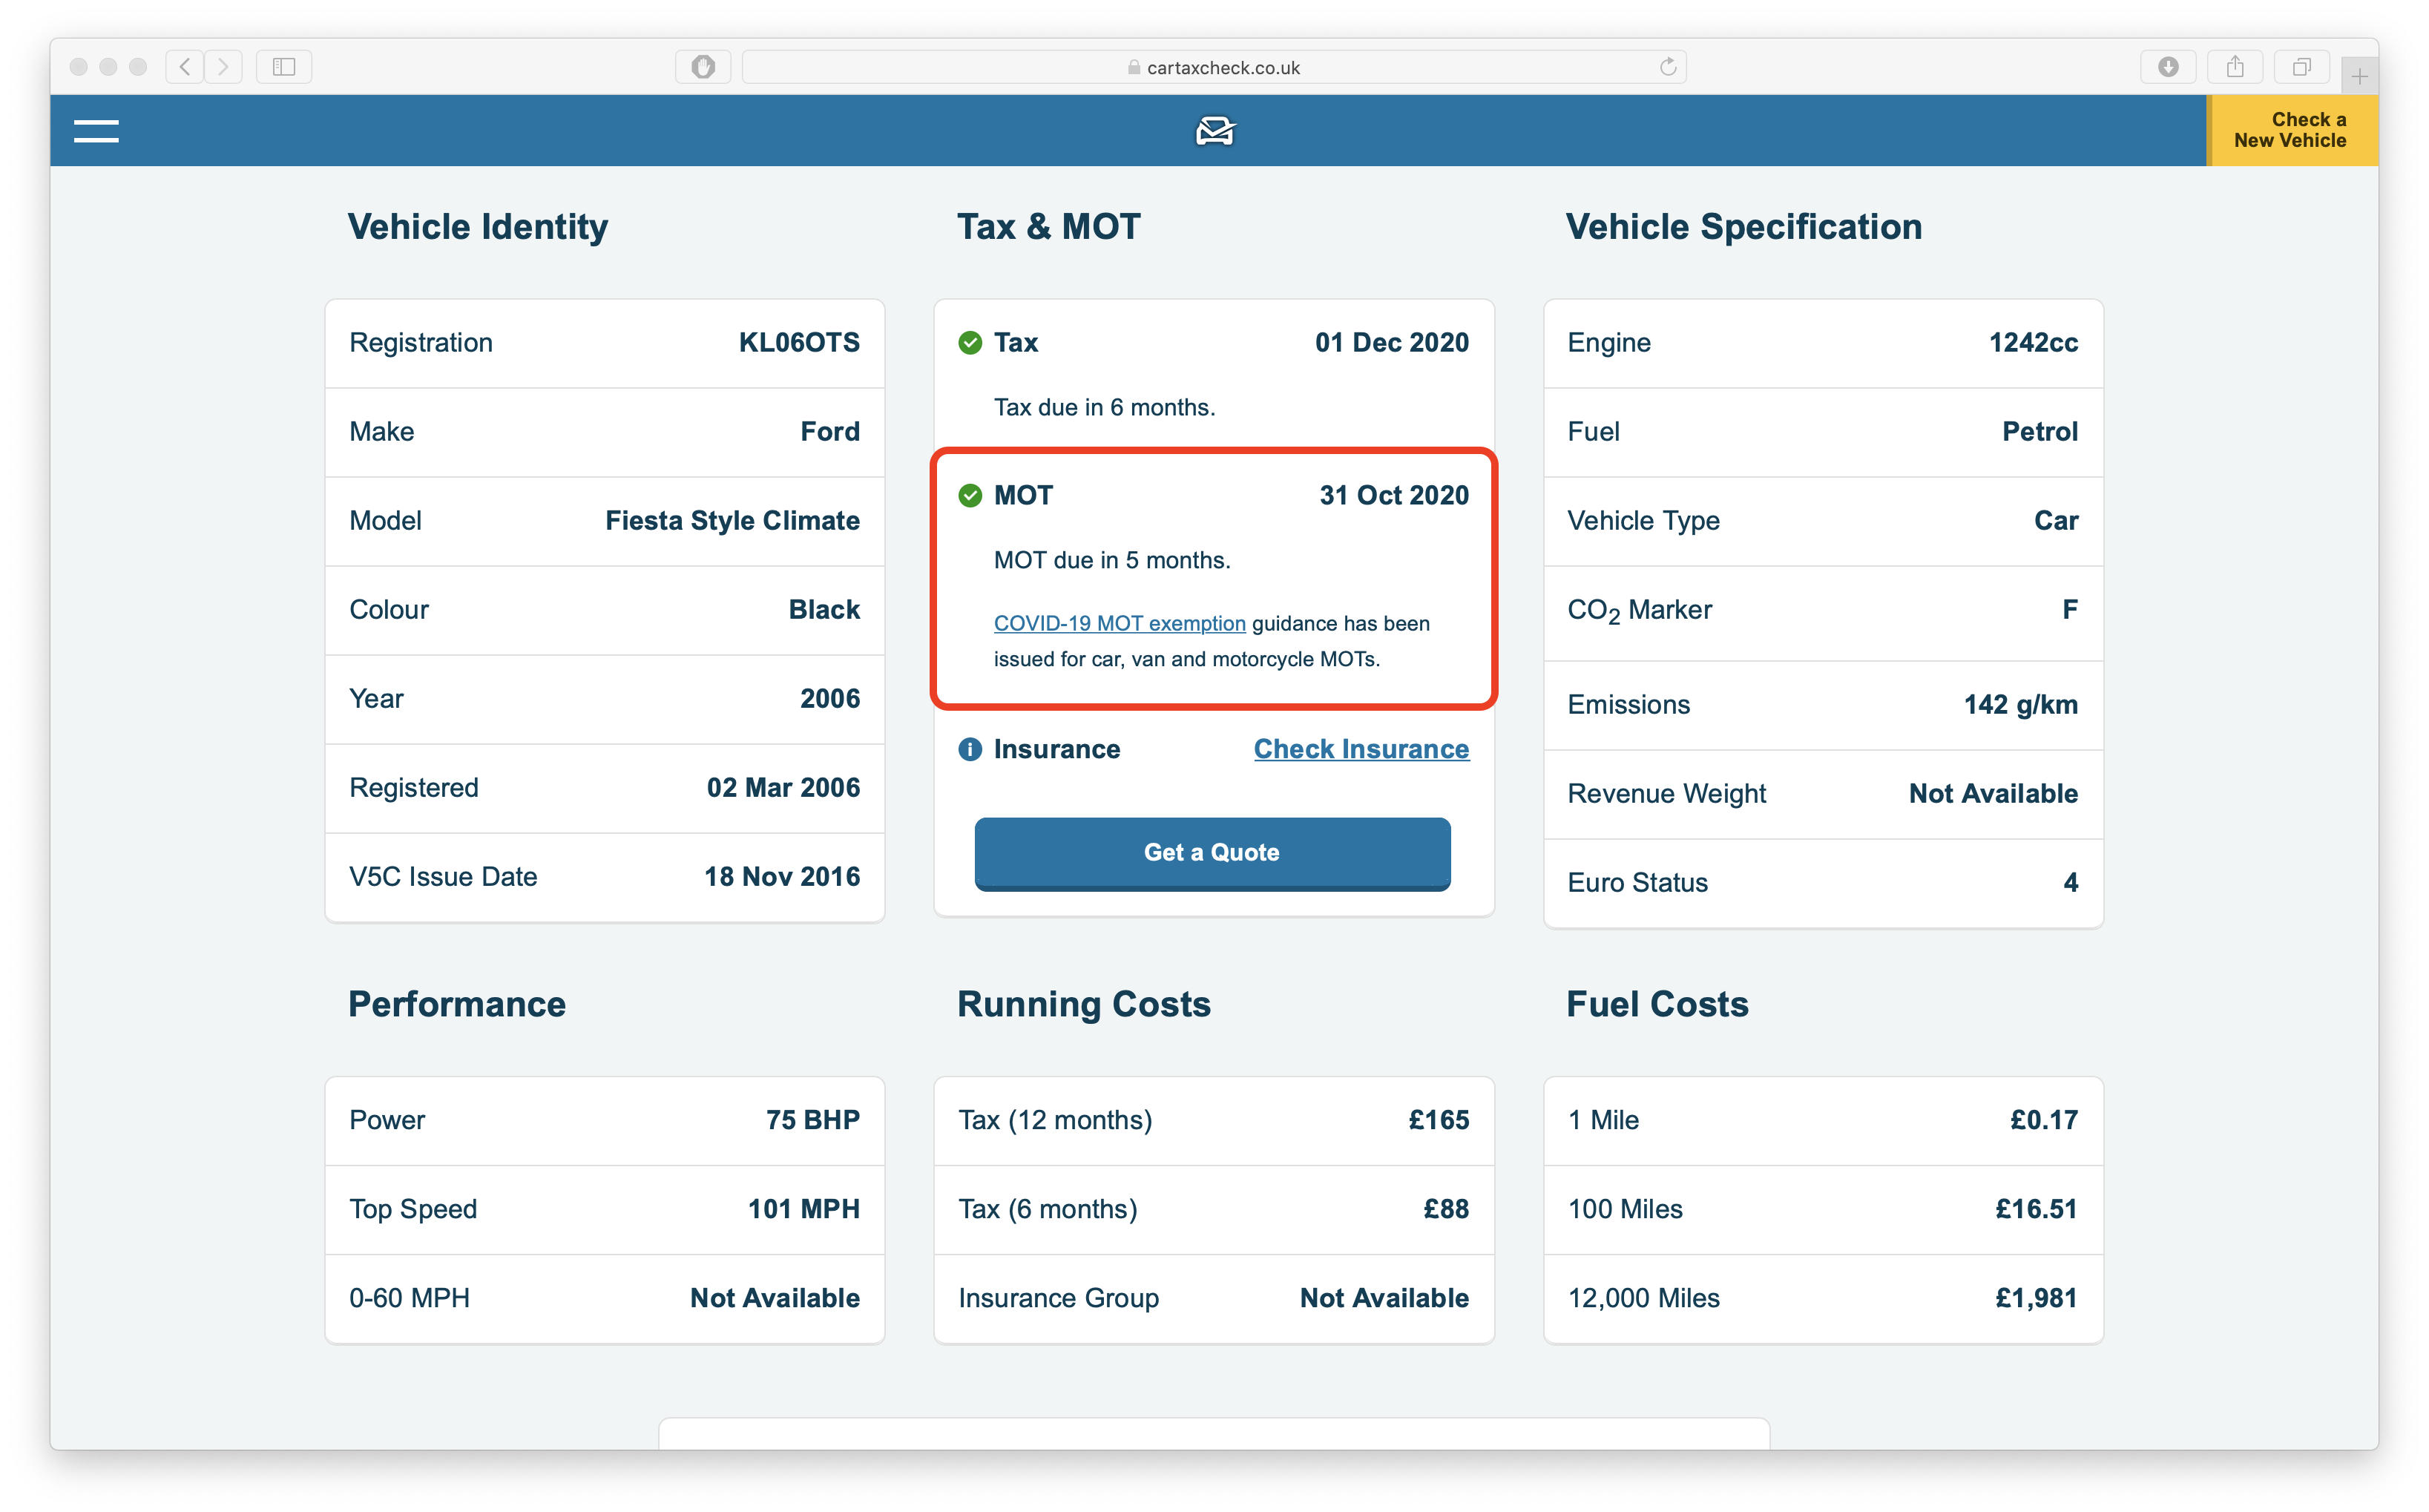Click the Safari back arrow

click(x=185, y=67)
